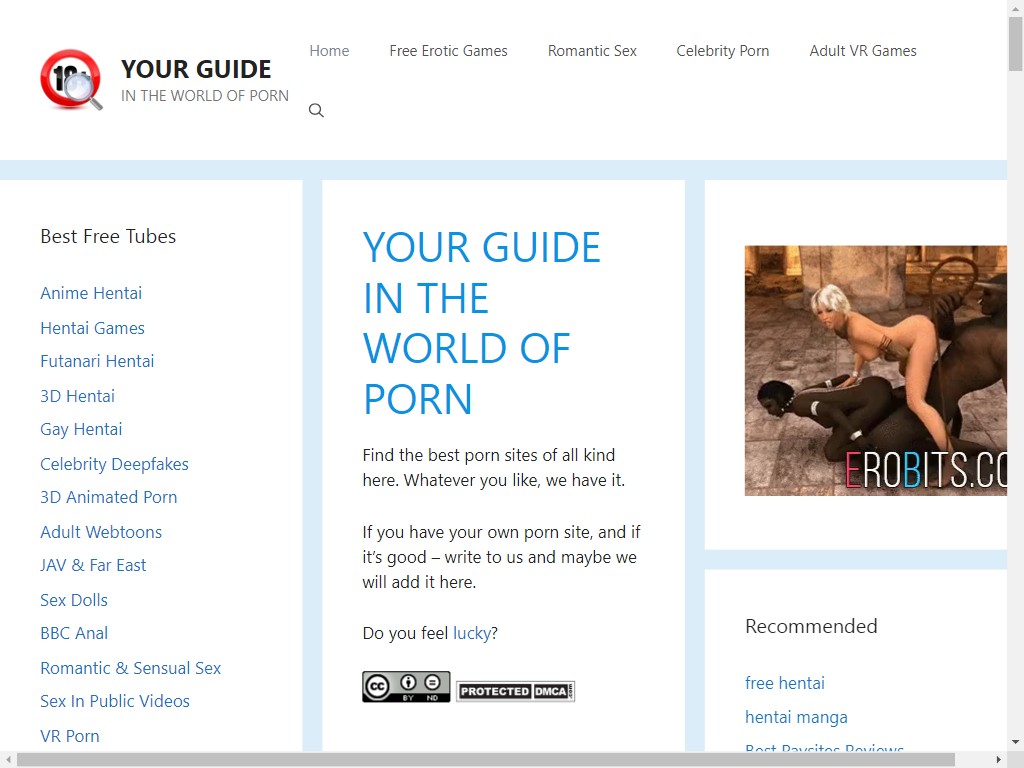Image resolution: width=1024 pixels, height=768 pixels.
Task: Open the 3D Hentai link
Action: (x=77, y=396)
